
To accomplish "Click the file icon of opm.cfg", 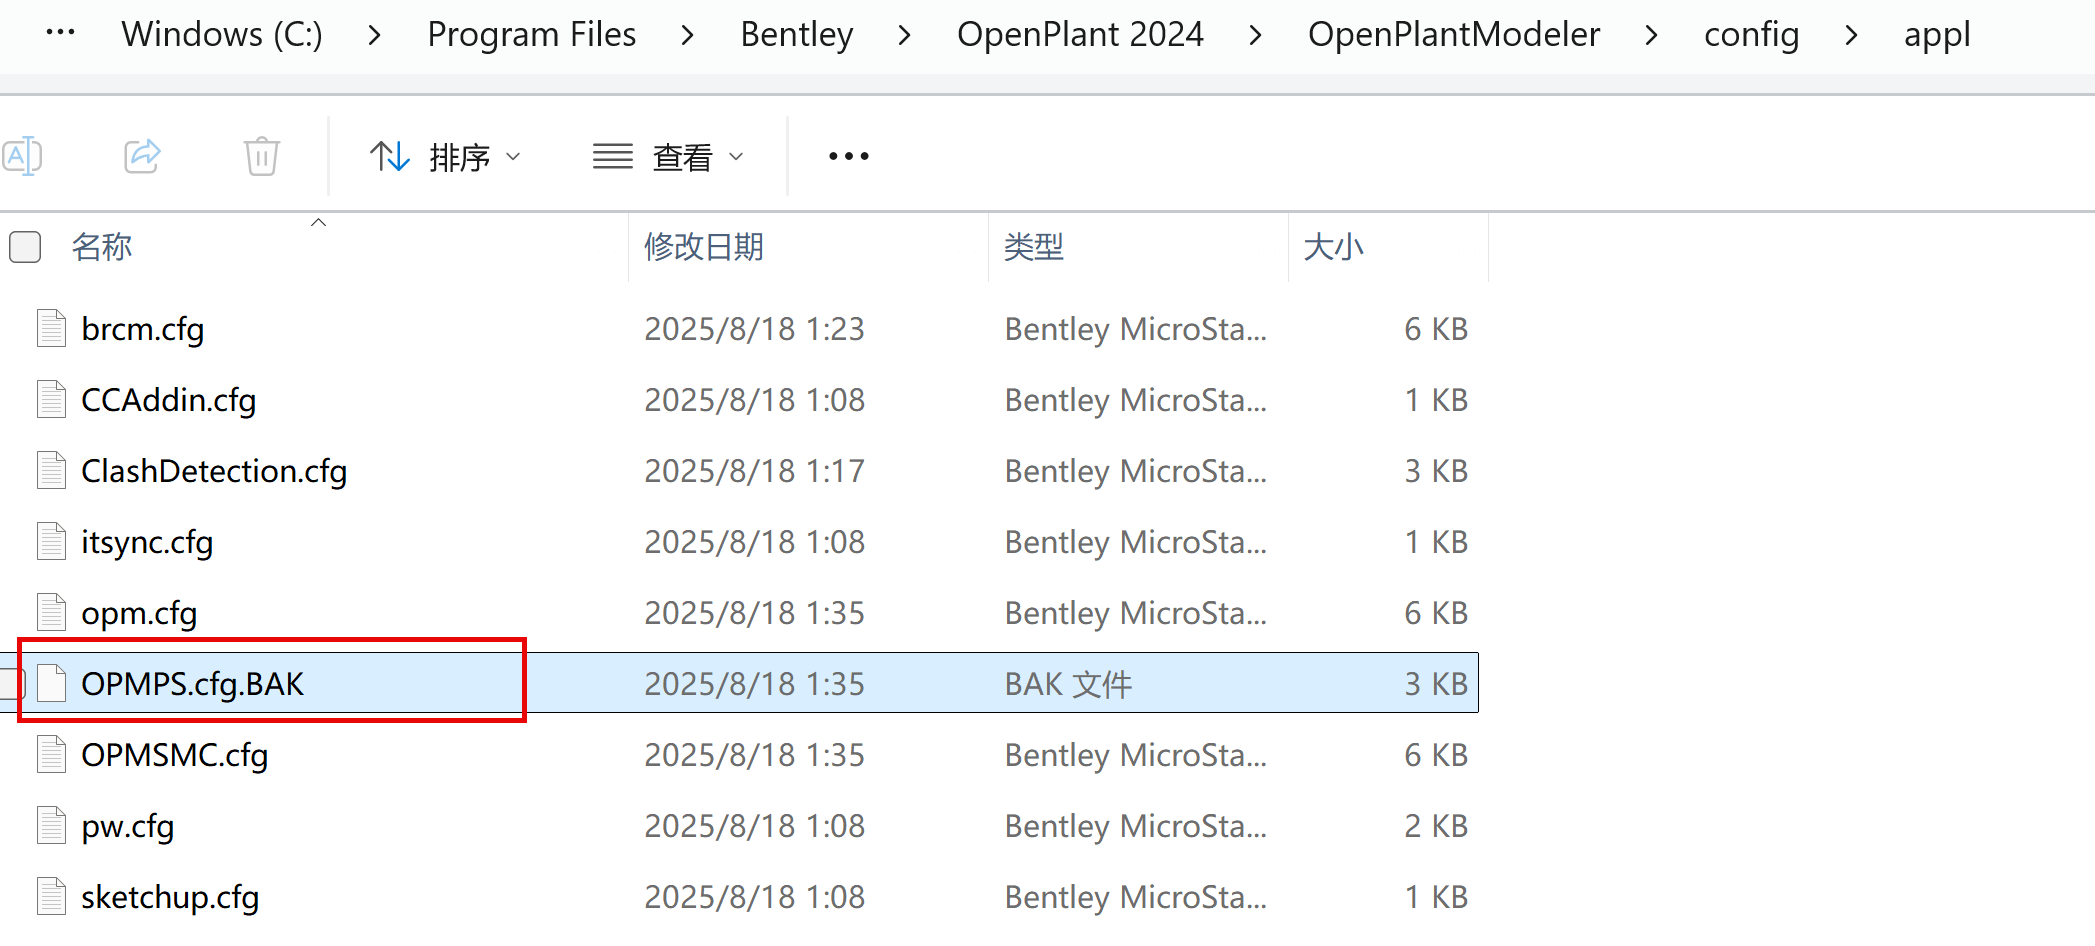I will click(50, 611).
